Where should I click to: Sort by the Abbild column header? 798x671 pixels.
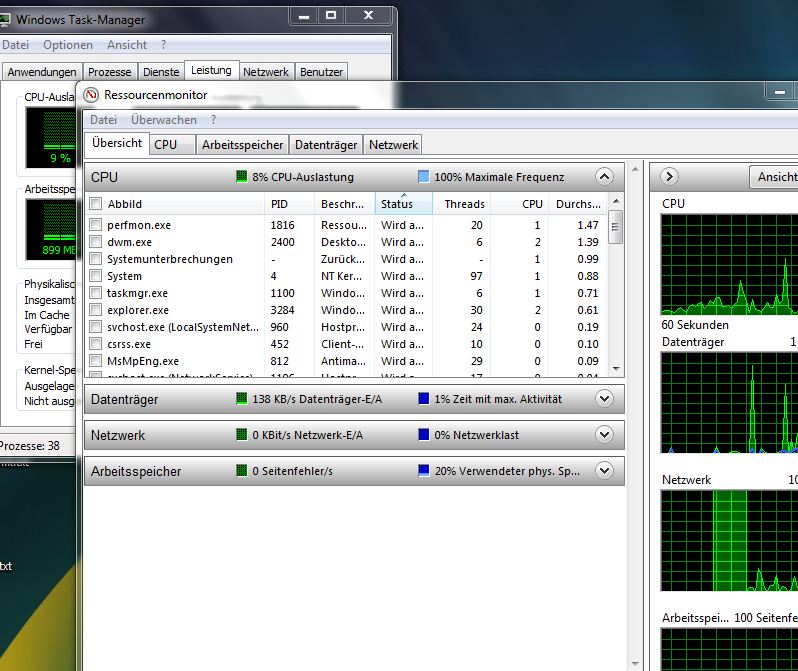(x=176, y=204)
